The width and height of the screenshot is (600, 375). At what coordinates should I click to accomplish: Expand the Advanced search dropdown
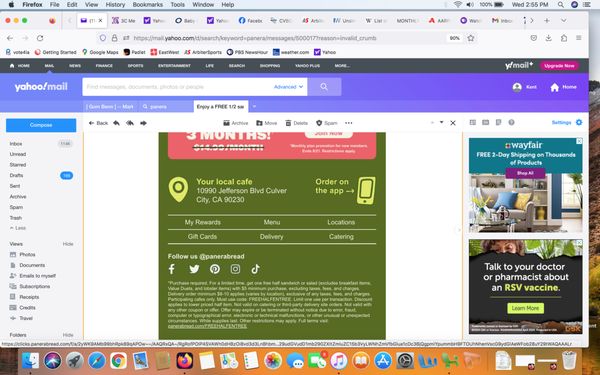pos(288,87)
